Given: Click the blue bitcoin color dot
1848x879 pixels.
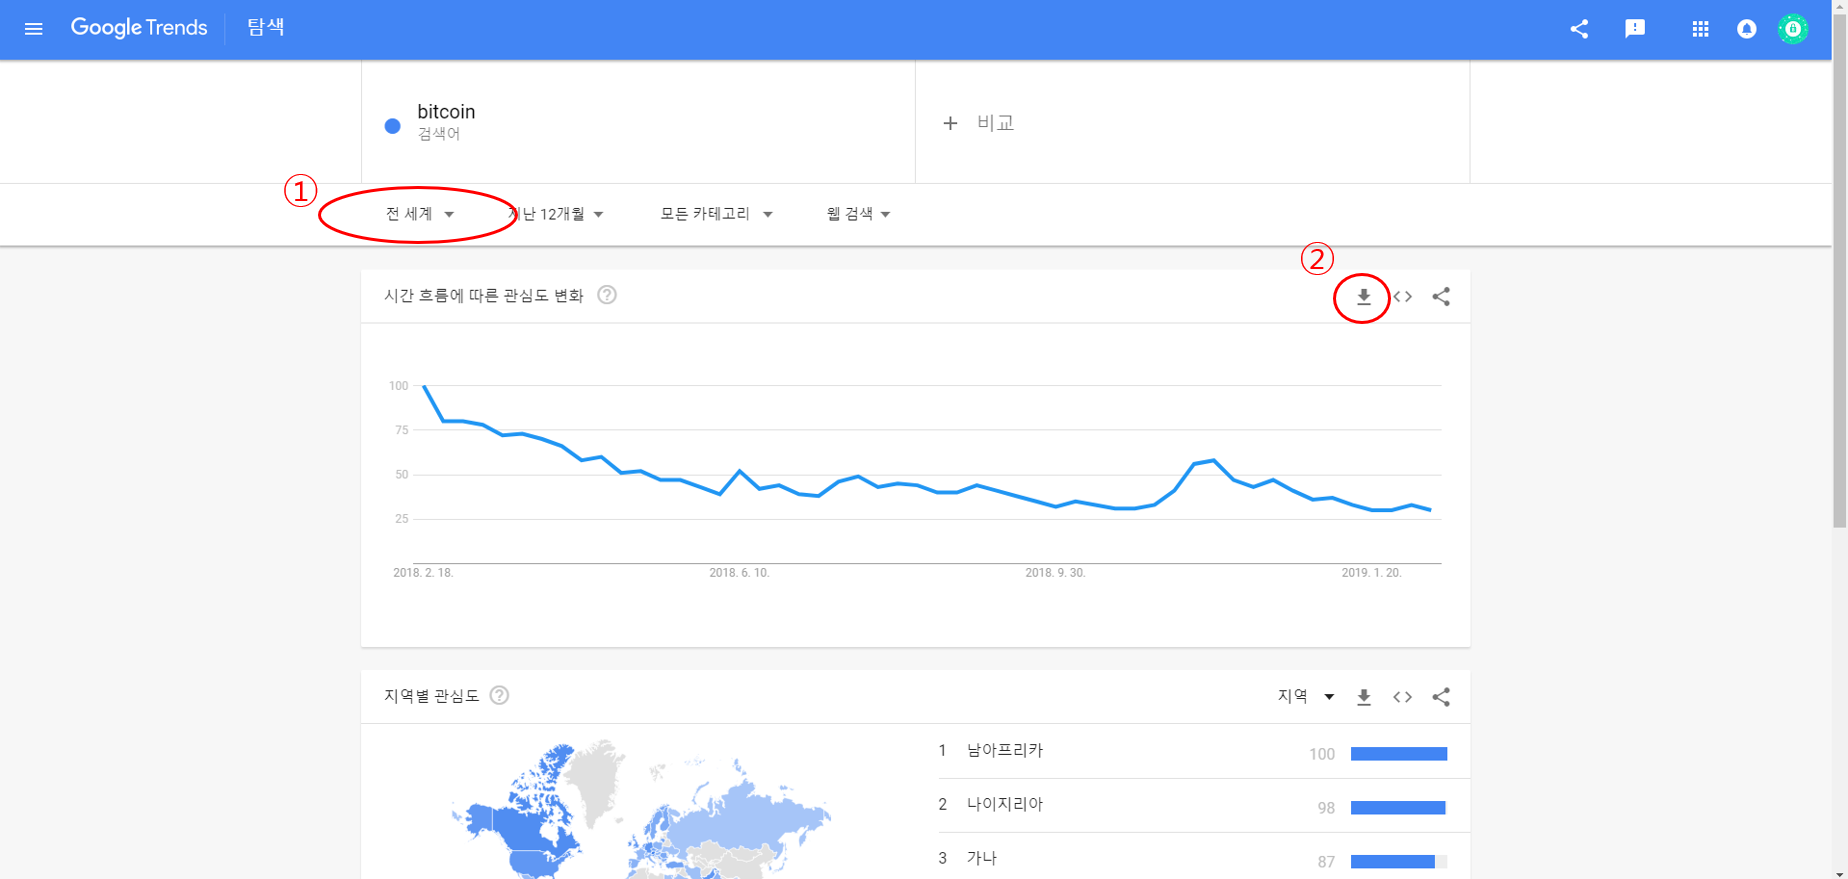Looking at the screenshot, I should pyautogui.click(x=393, y=126).
